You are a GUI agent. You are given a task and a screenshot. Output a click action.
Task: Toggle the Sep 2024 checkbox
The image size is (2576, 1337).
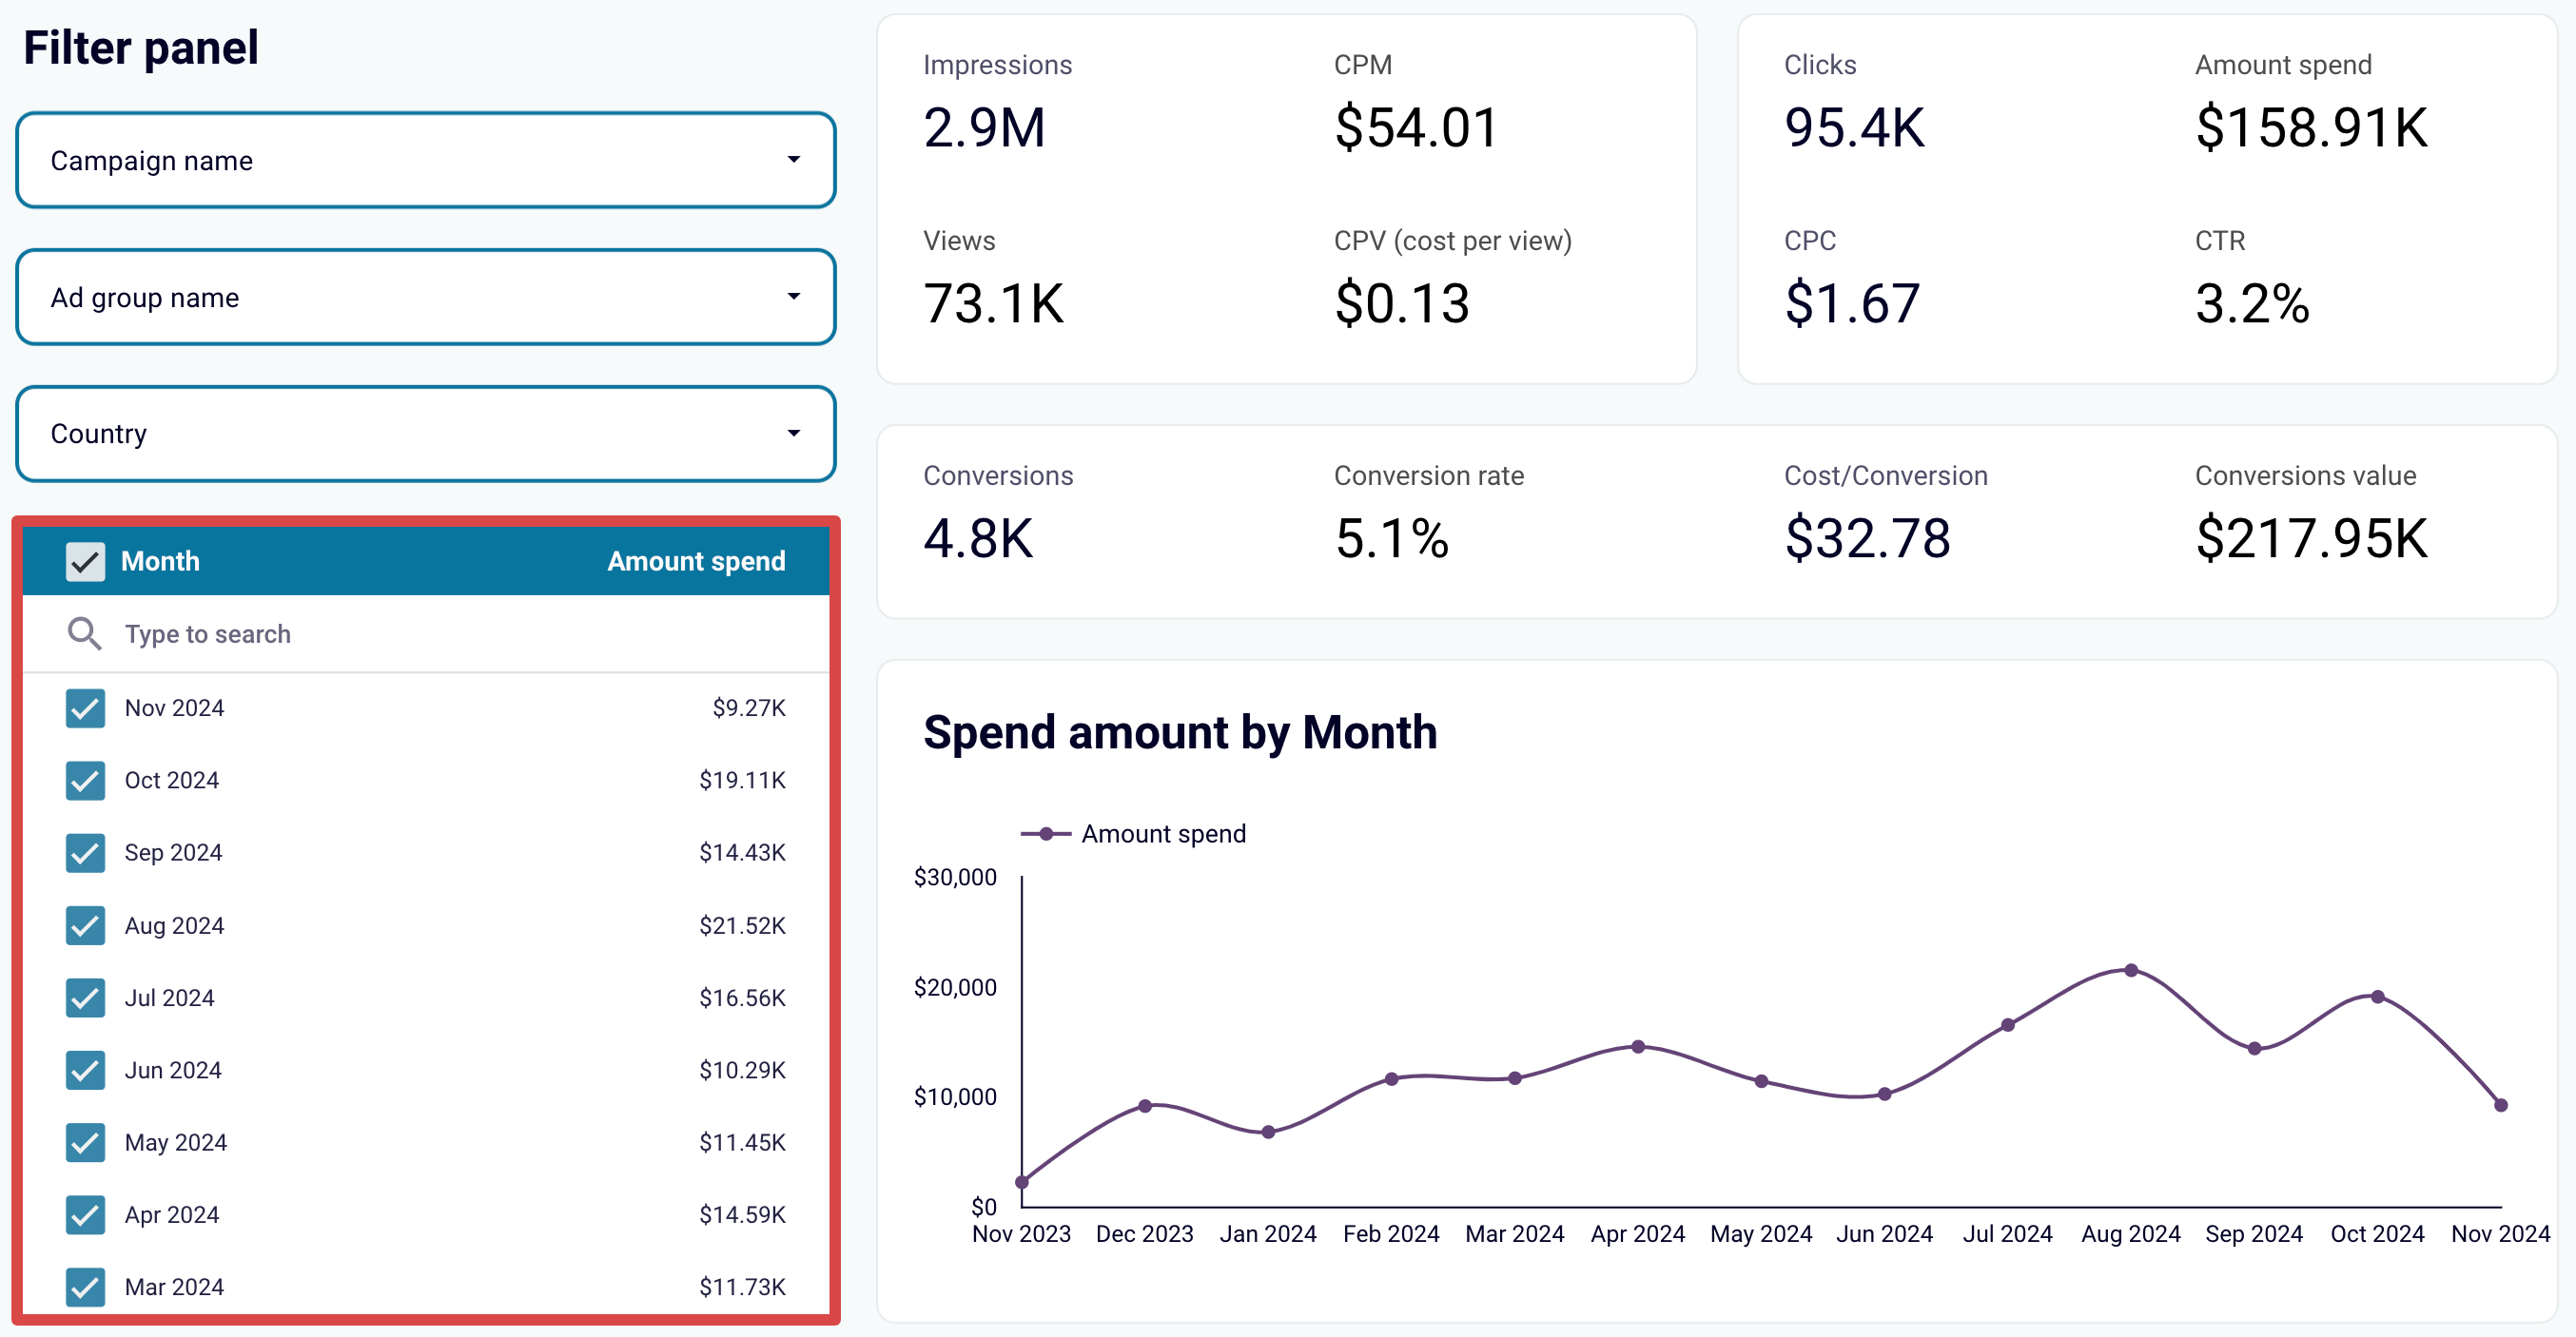click(x=85, y=853)
